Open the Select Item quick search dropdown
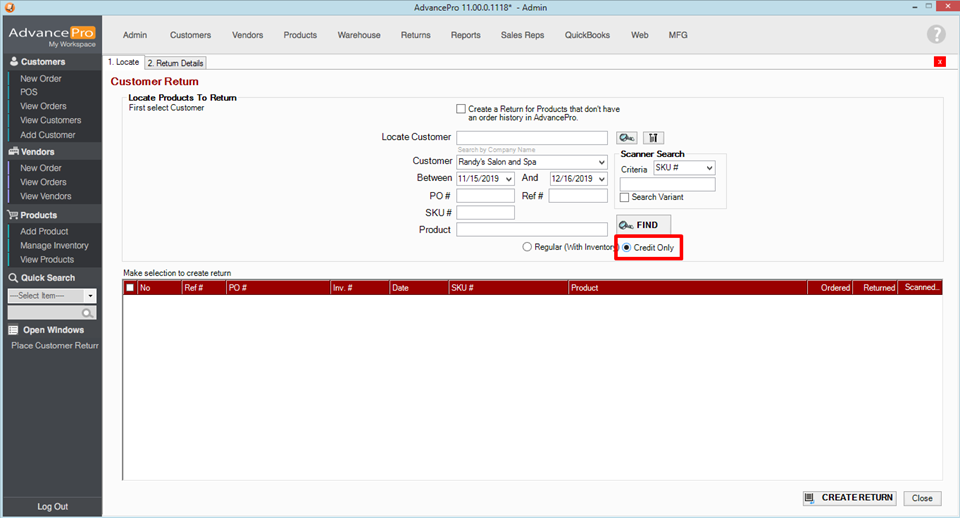 (90, 296)
